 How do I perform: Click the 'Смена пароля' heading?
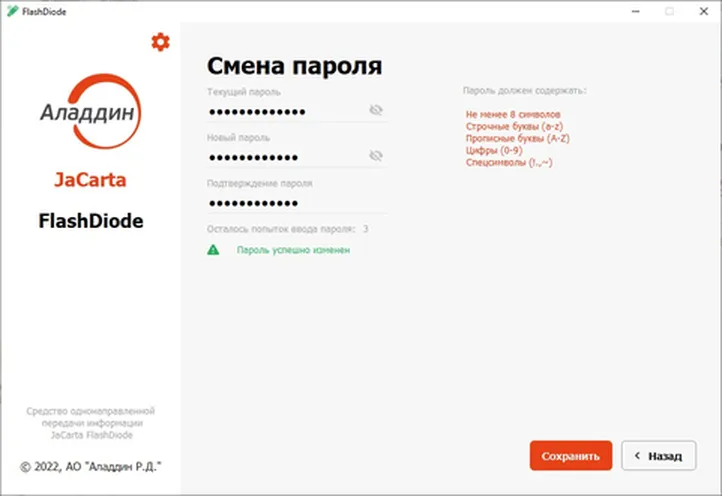coord(294,66)
